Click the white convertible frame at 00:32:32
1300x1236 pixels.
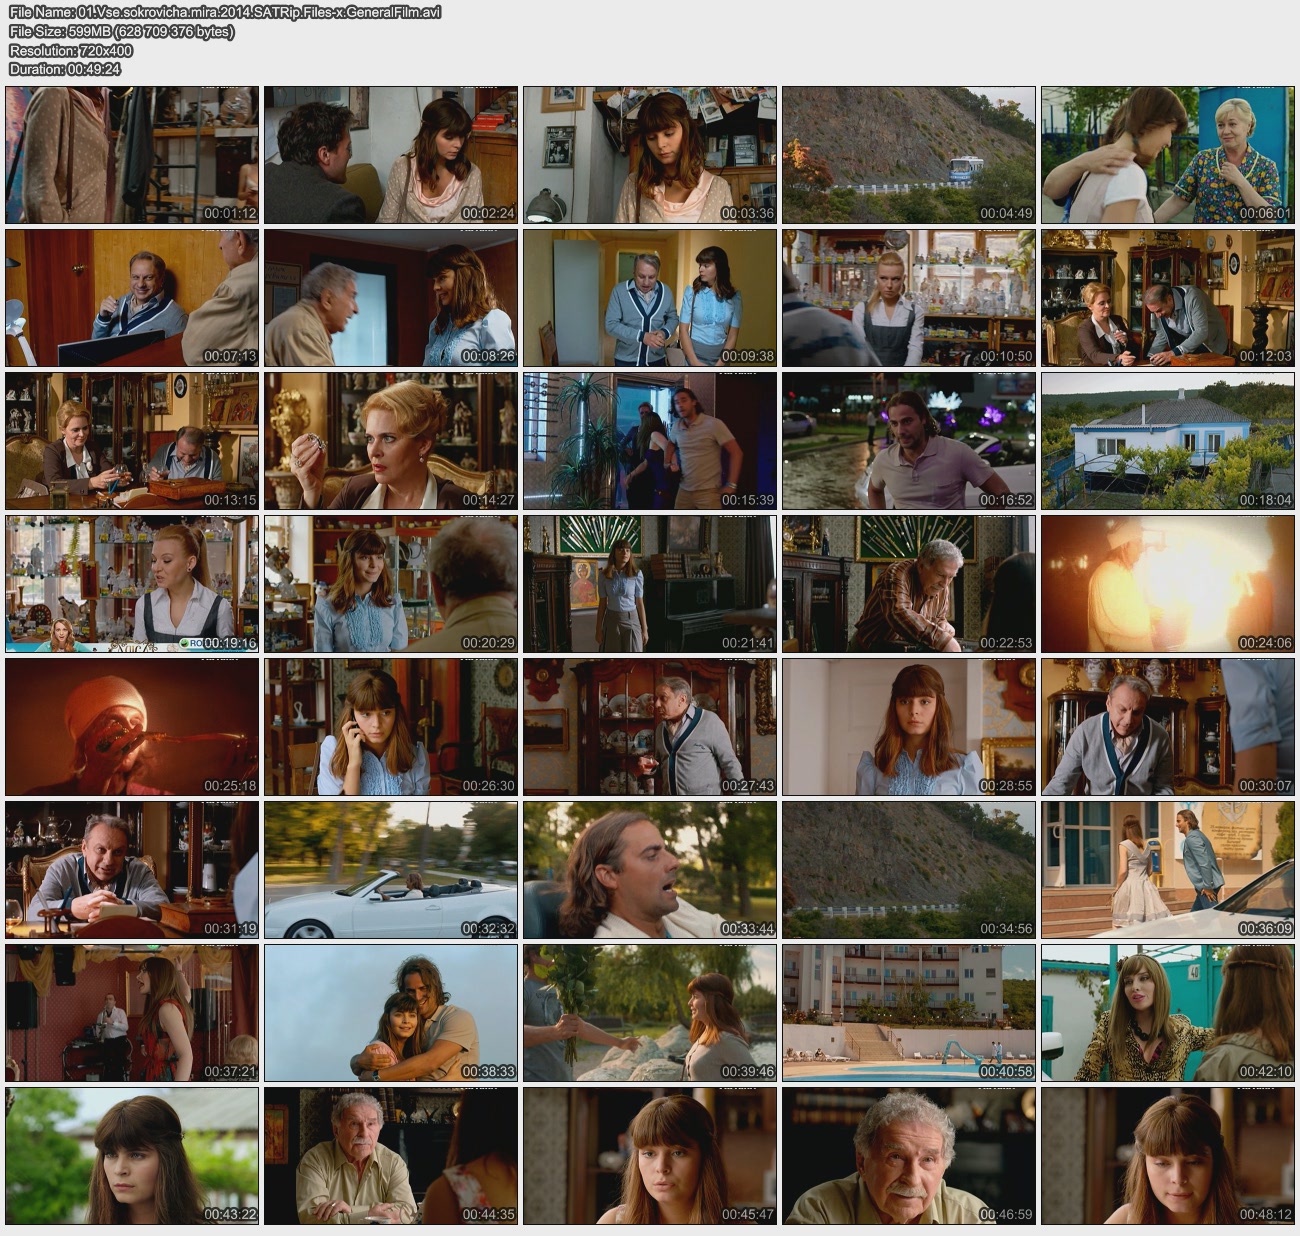click(x=391, y=870)
